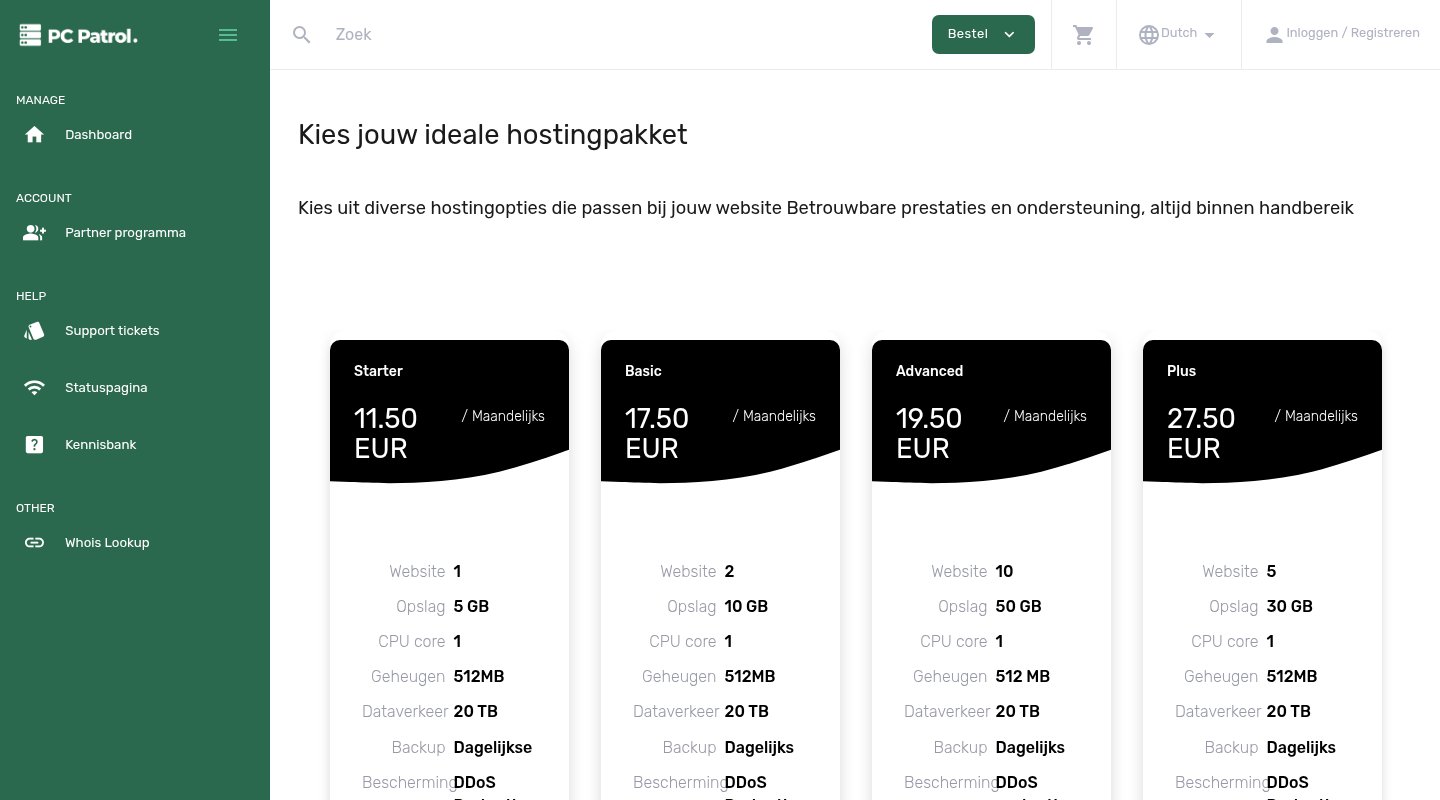Click the Inloggen / Registreren link

tap(1352, 33)
